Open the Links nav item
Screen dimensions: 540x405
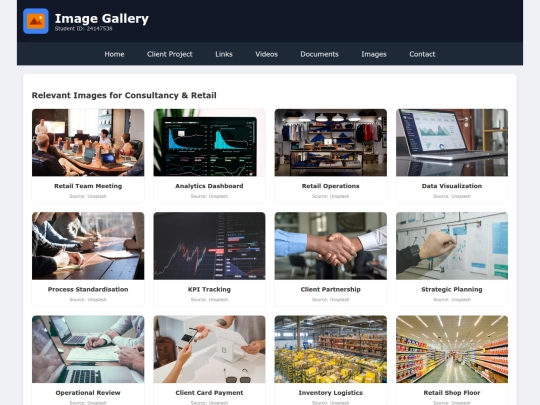(x=224, y=54)
